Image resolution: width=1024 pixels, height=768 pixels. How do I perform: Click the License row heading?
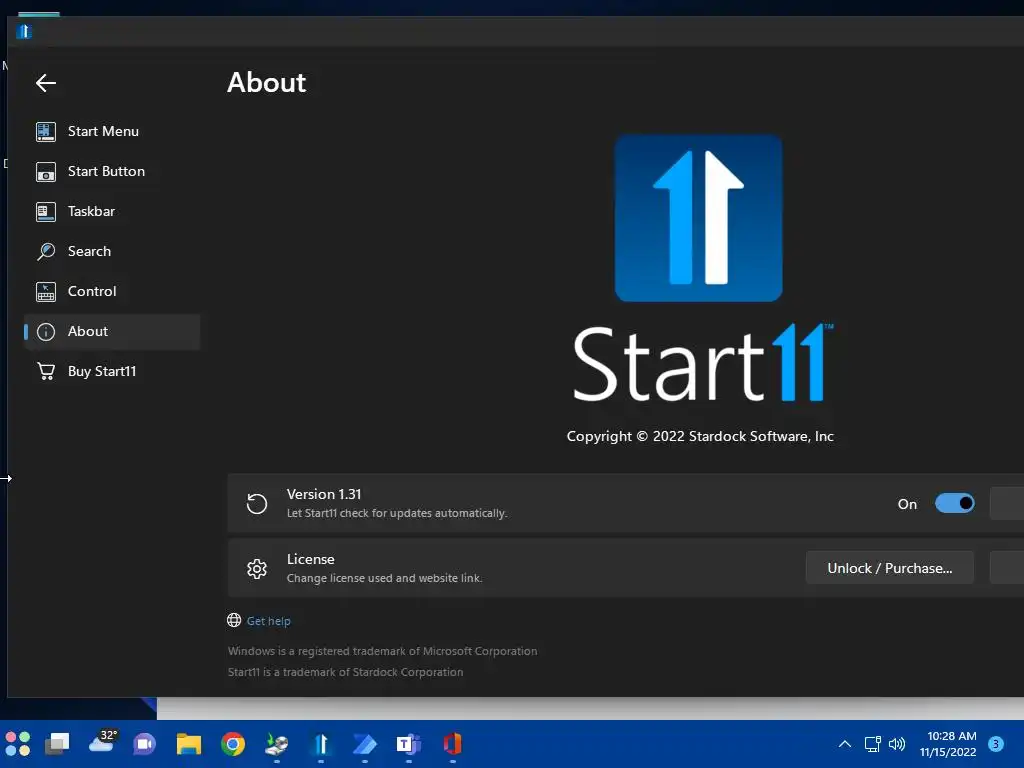click(x=310, y=560)
